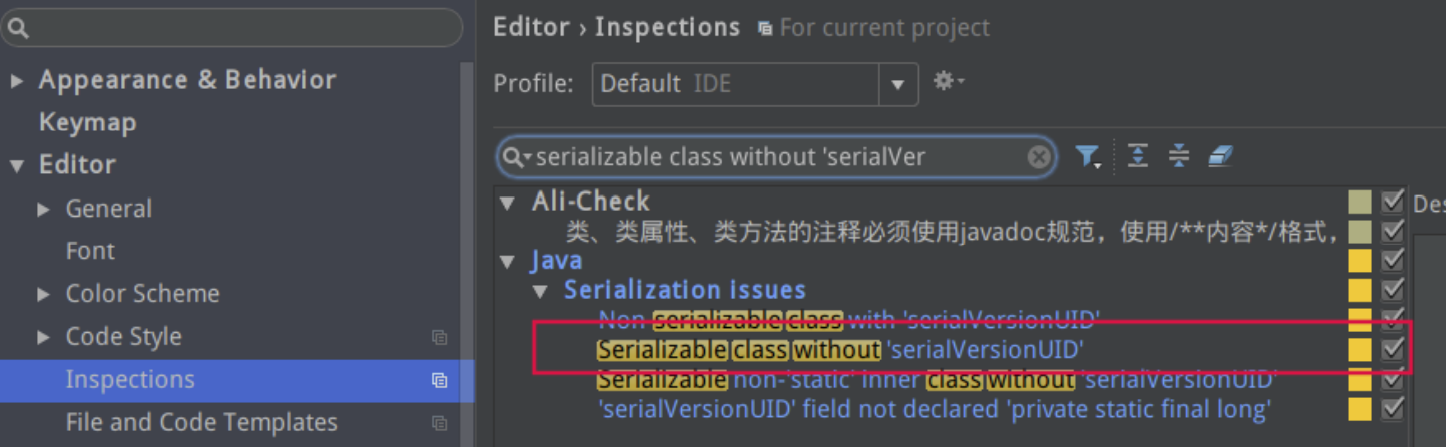Clear the inspection search field text

pyautogui.click(x=1039, y=157)
